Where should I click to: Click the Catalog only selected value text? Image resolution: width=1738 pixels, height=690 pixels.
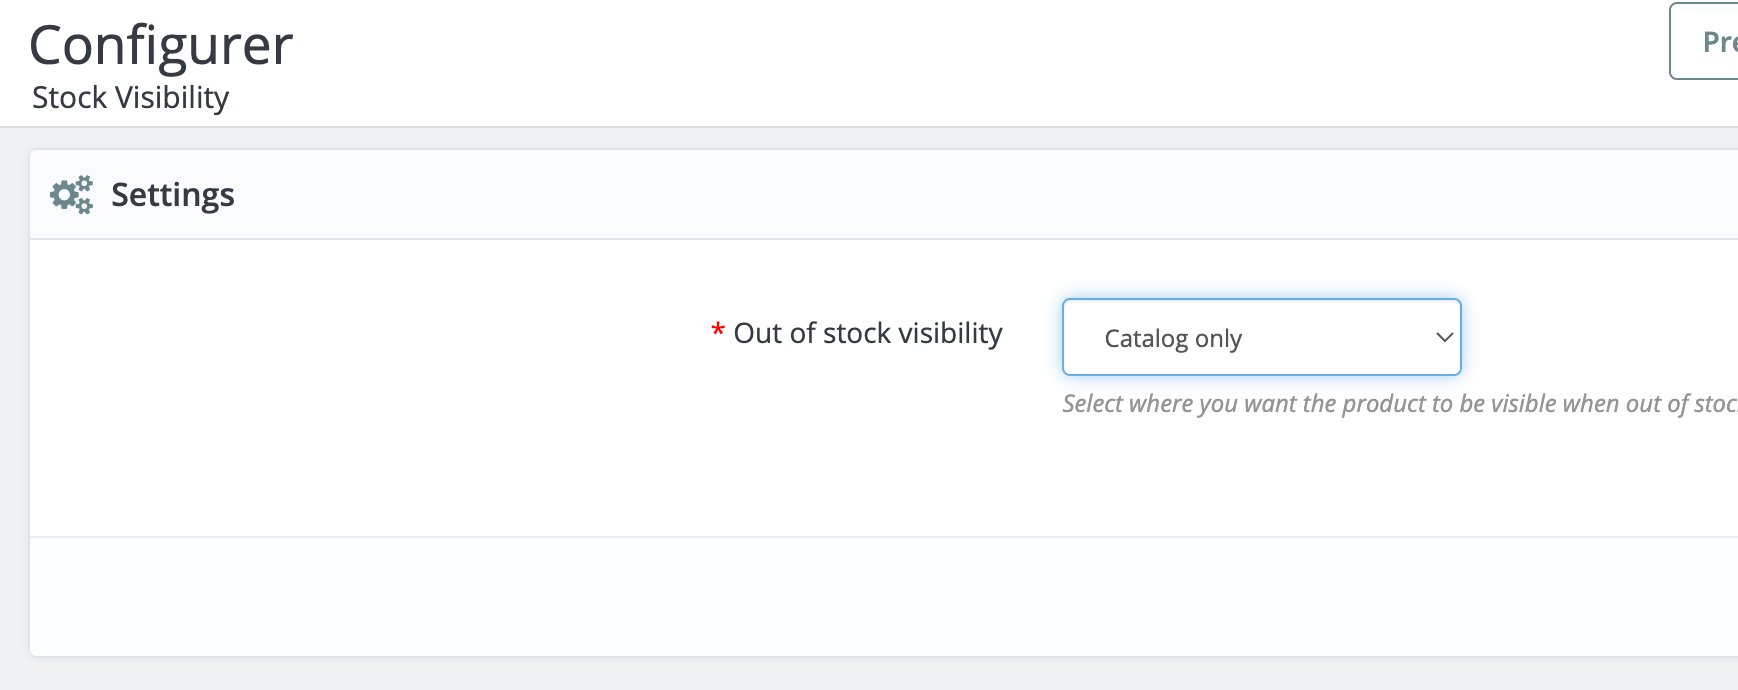point(1173,339)
